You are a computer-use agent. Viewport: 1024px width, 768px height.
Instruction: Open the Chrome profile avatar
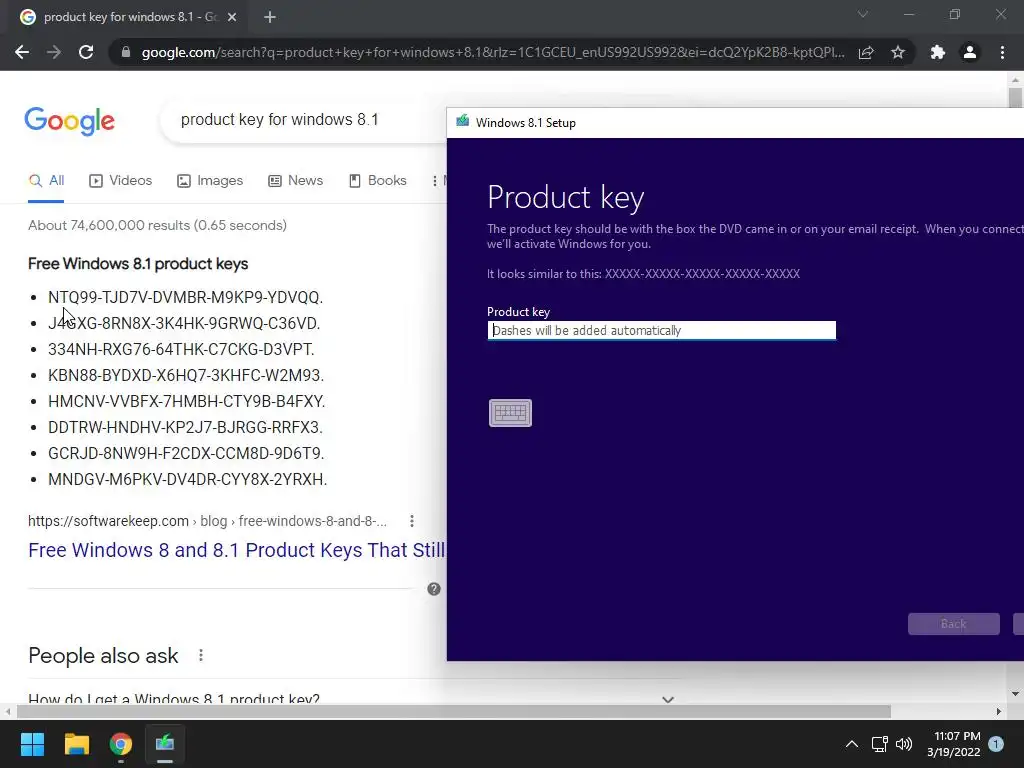970,52
